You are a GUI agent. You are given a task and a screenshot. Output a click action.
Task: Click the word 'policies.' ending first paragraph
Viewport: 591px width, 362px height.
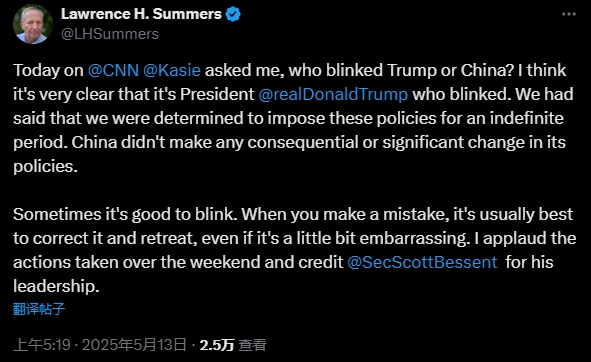tap(45, 167)
